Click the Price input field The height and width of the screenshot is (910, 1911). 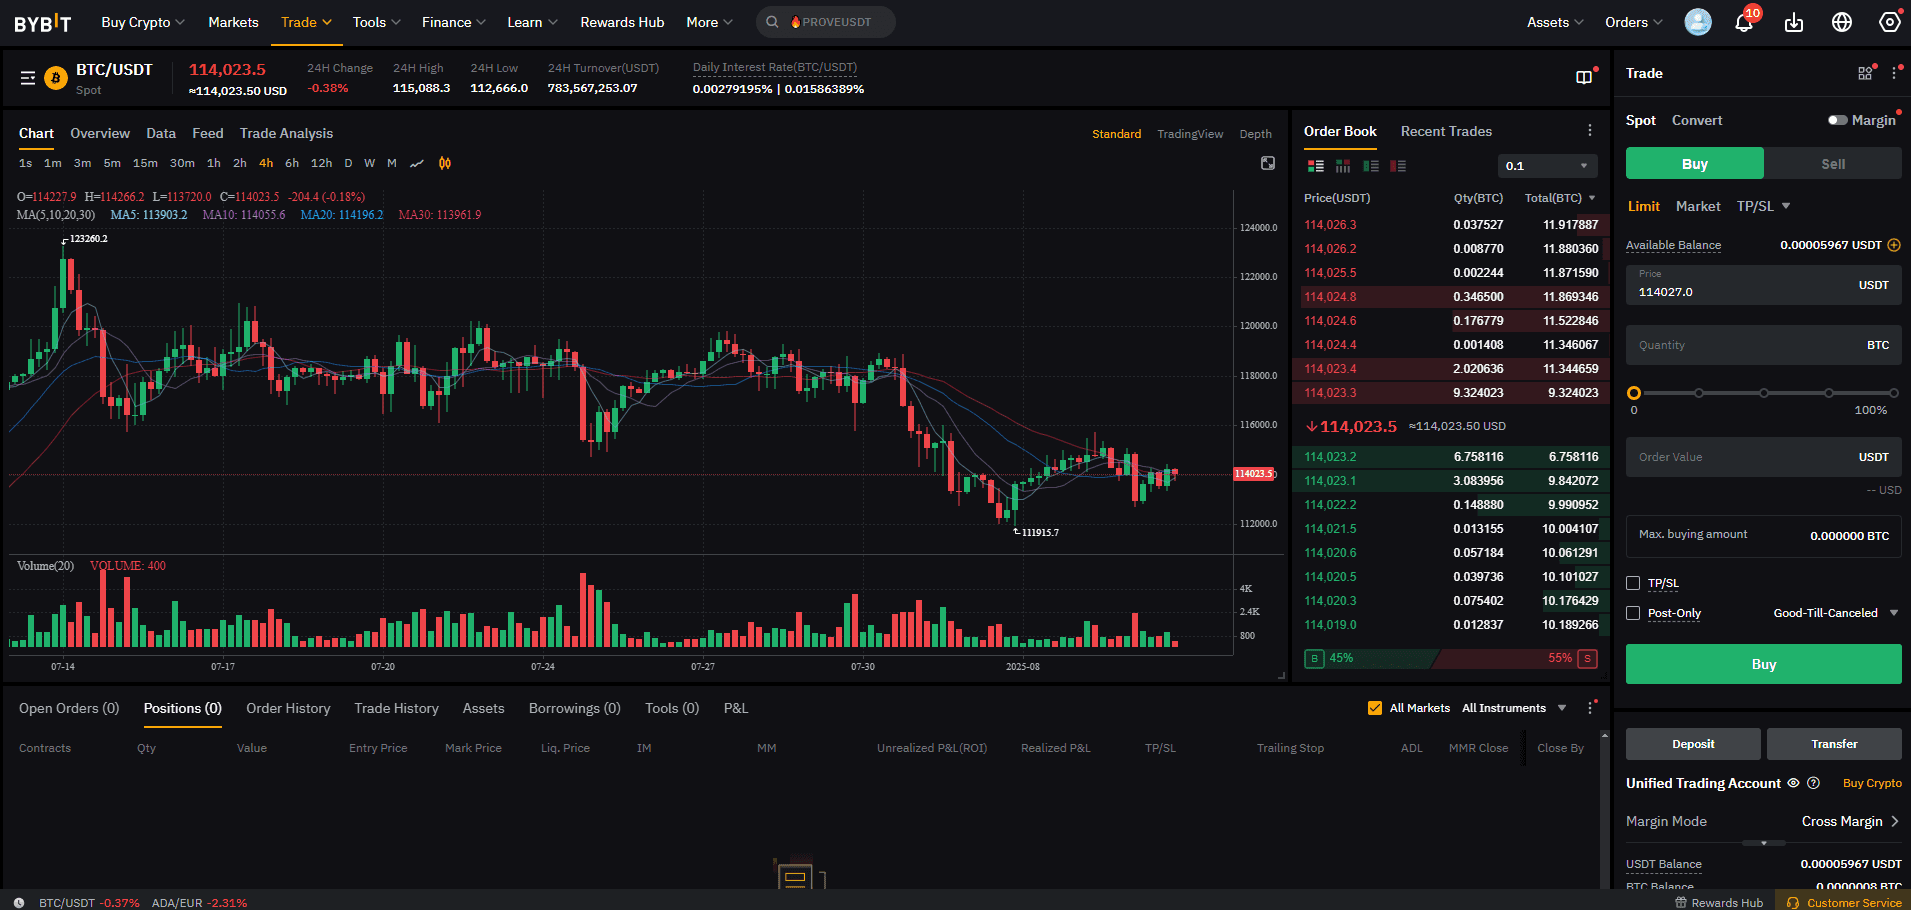pos(1763,285)
